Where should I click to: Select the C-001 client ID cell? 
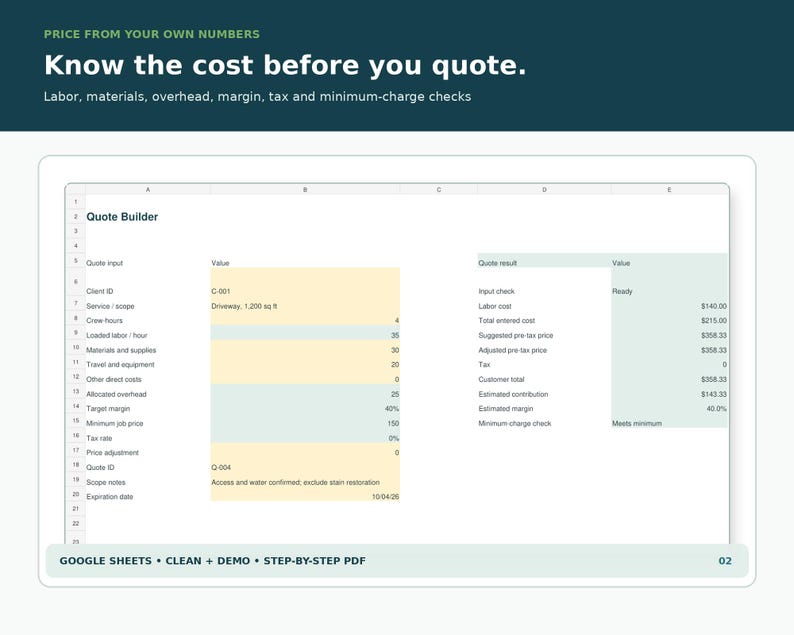tap(305, 282)
